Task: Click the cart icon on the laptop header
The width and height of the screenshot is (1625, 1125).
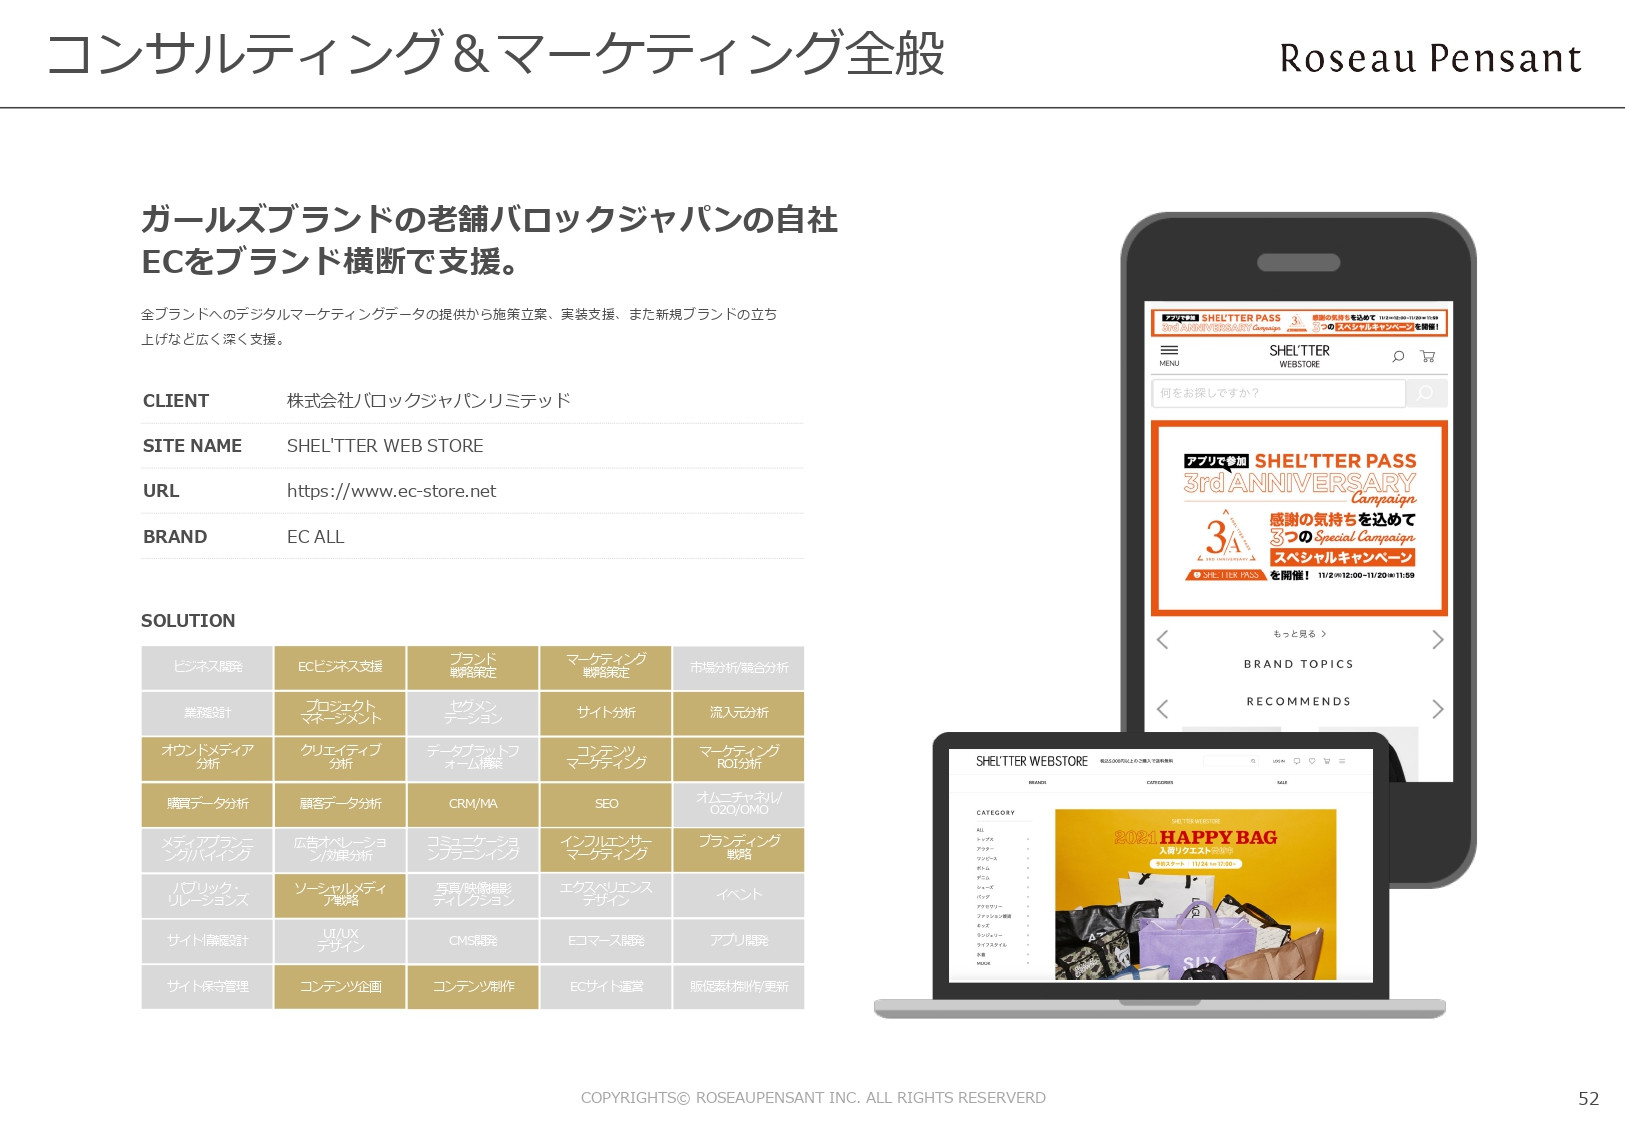Action: [1327, 760]
